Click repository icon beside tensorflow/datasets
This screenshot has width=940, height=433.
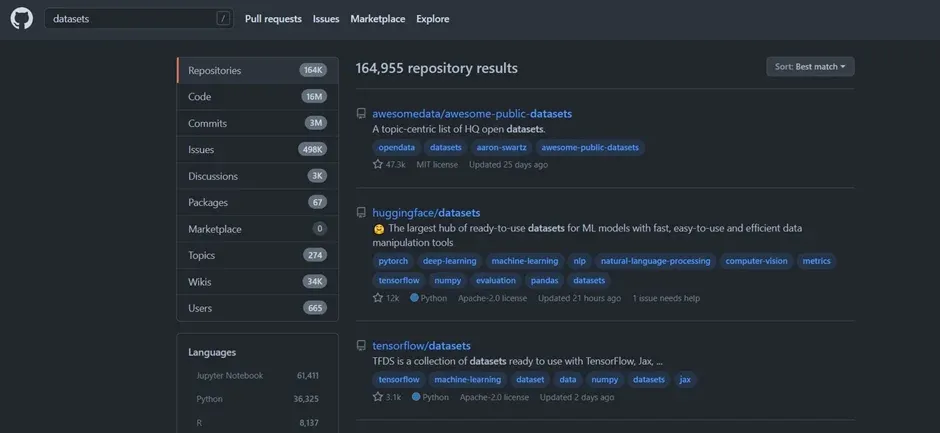pos(362,346)
